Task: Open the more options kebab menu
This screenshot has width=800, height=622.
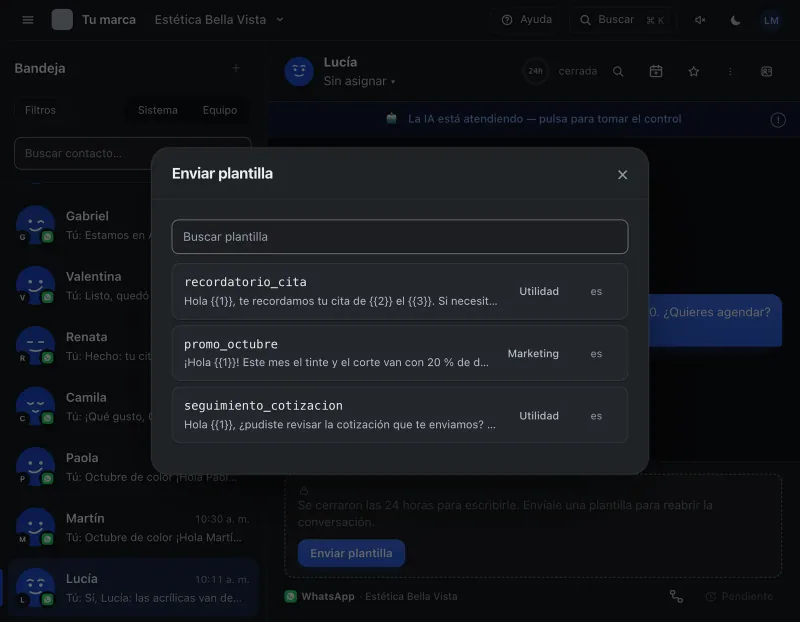Action: [730, 71]
